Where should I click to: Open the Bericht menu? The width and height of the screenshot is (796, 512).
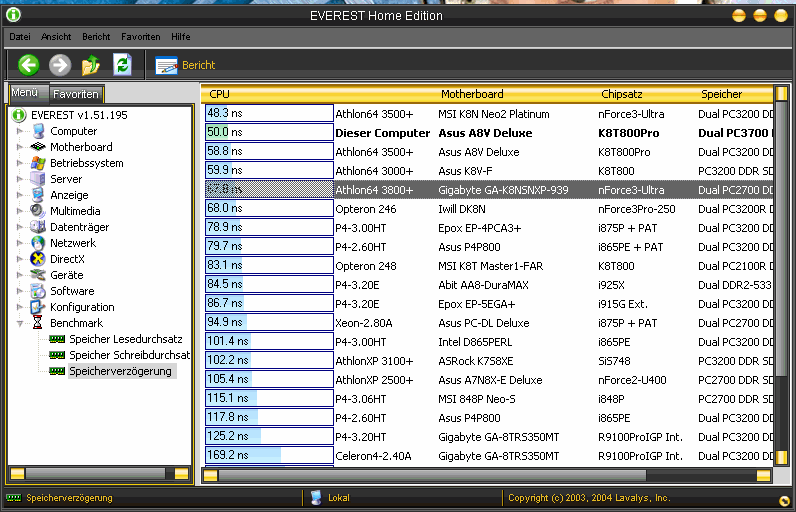tap(96, 37)
